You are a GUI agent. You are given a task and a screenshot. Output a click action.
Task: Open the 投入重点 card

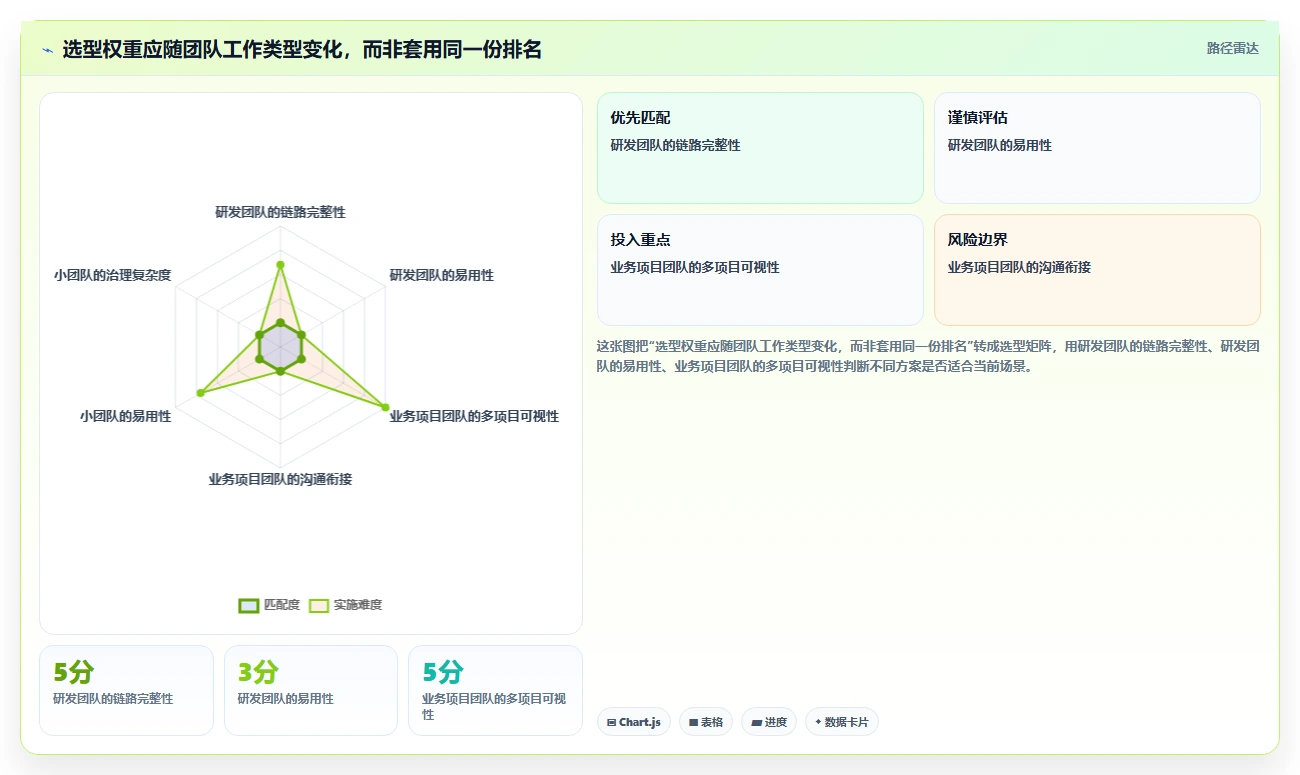[760, 270]
